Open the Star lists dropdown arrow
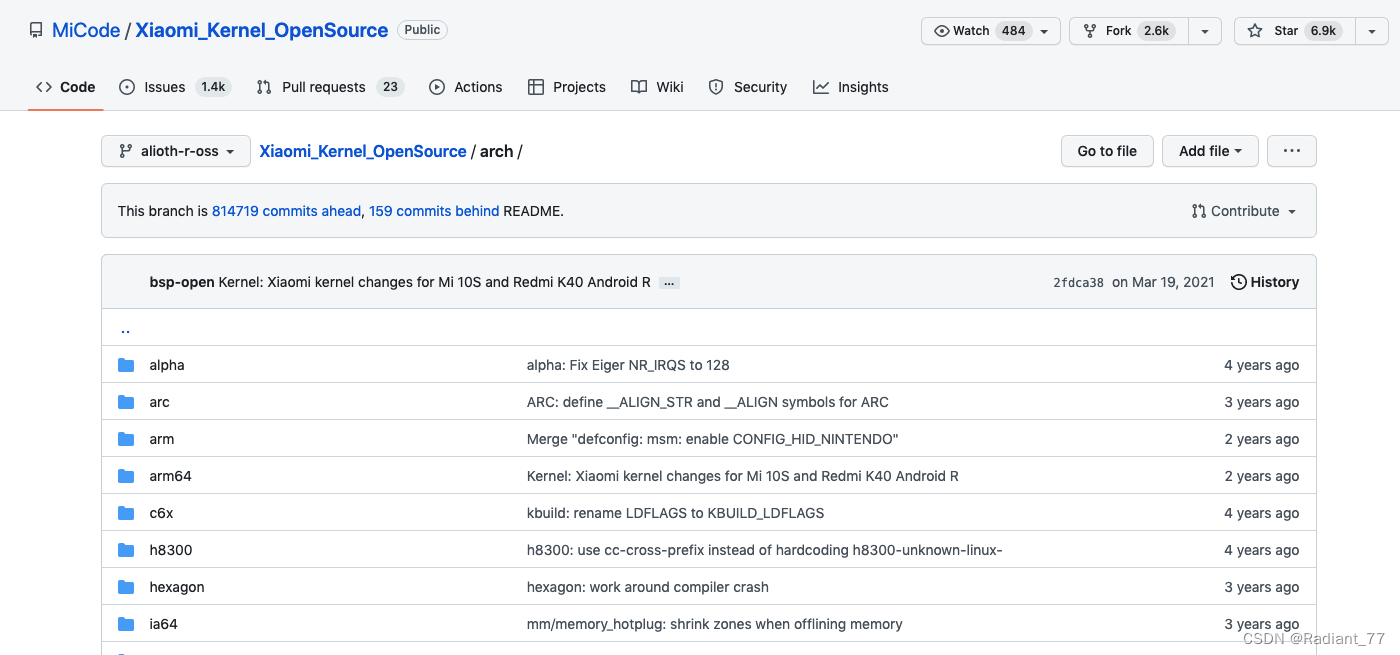The height and width of the screenshot is (655, 1400). point(1370,31)
